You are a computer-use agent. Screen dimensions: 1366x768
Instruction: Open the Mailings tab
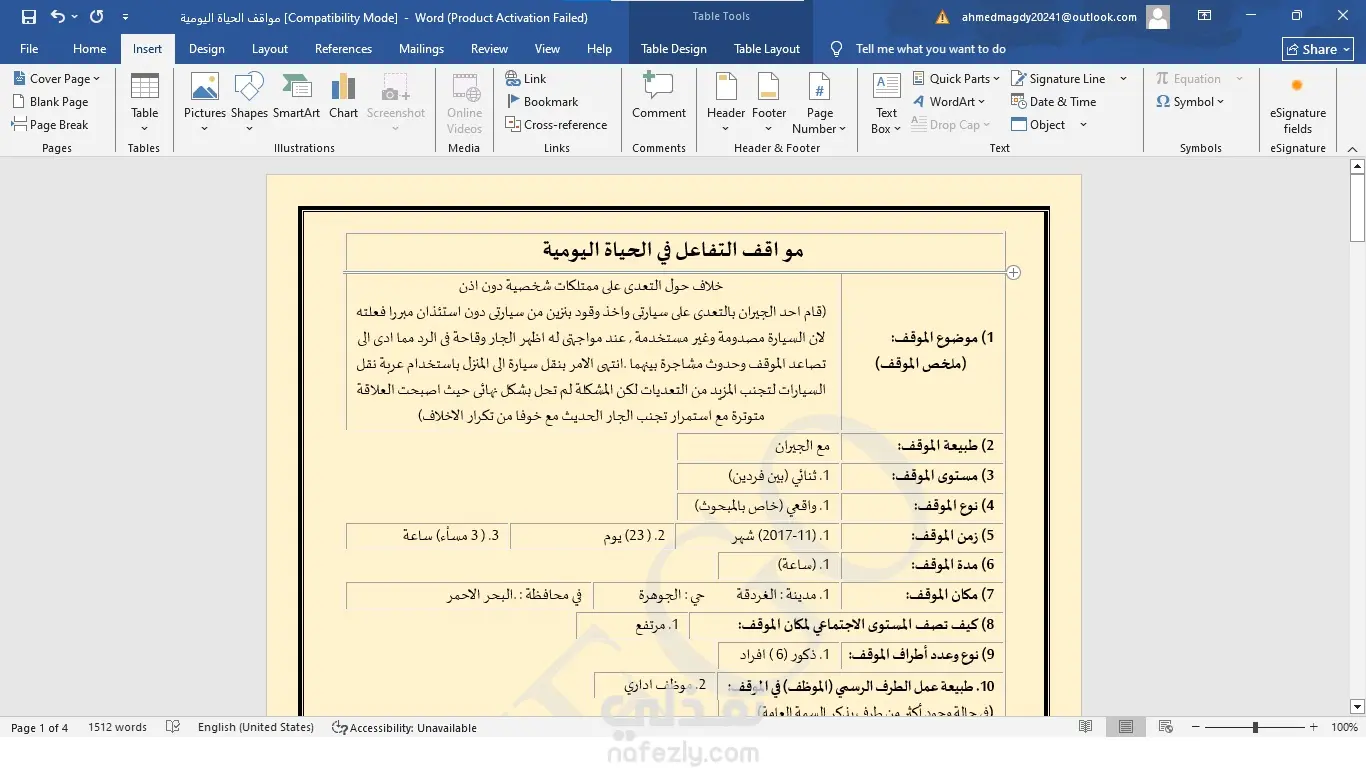(421, 48)
